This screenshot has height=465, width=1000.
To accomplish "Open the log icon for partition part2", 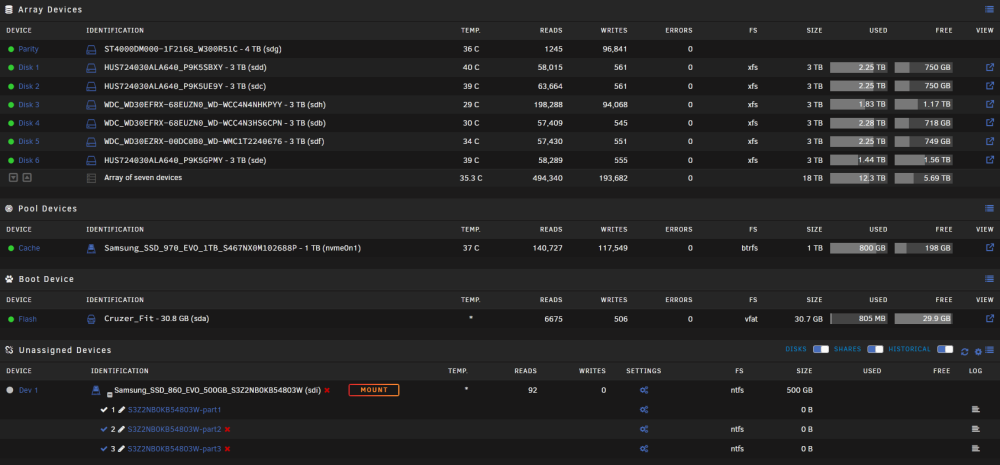I will point(976,429).
